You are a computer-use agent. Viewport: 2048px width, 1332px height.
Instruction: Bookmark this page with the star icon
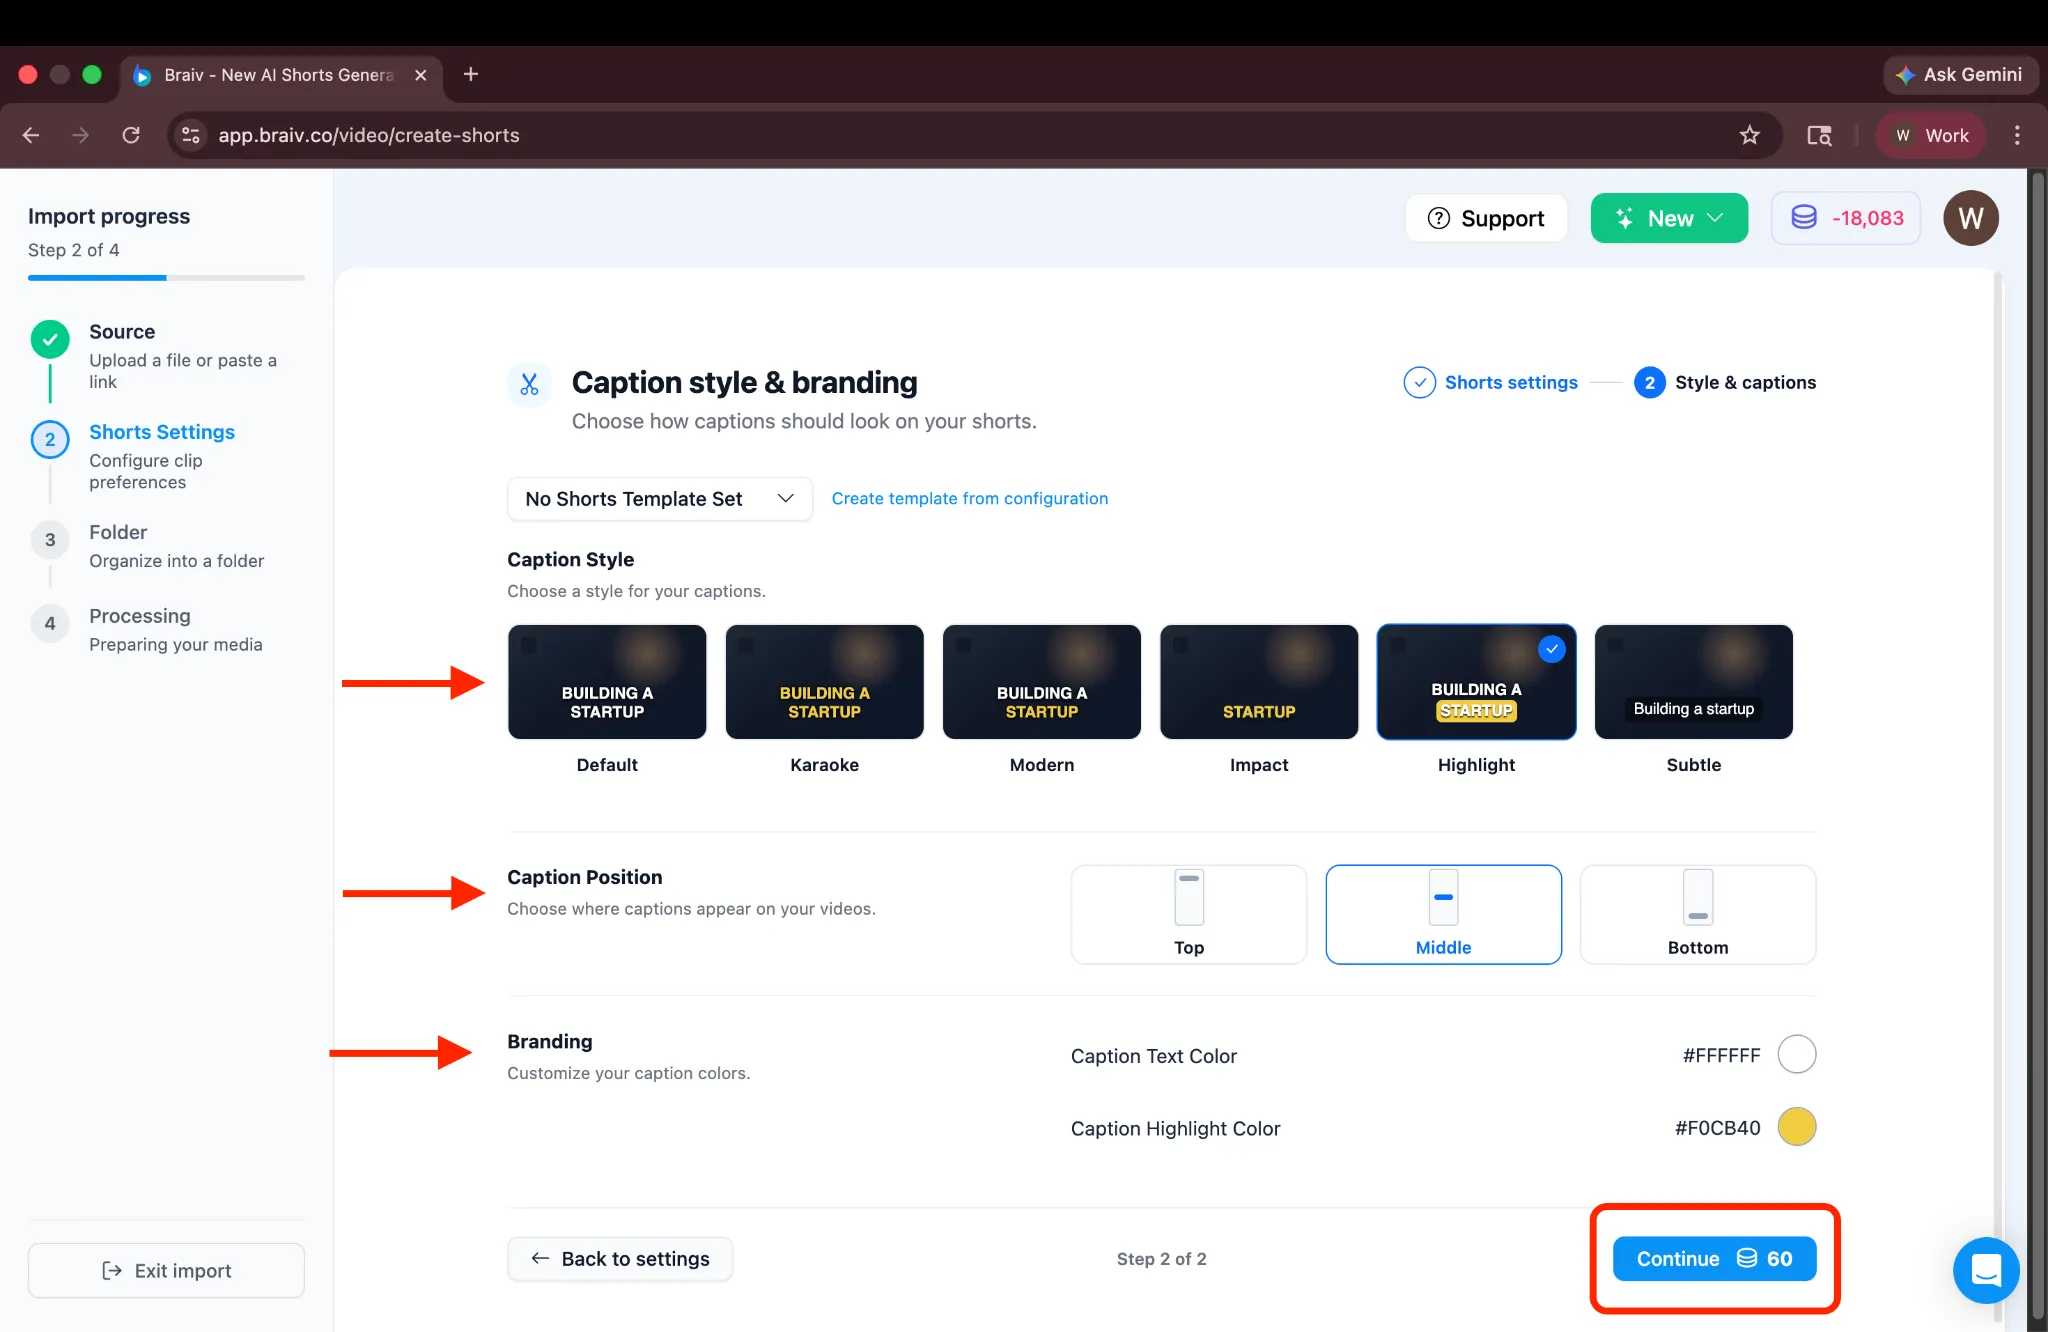(1749, 135)
